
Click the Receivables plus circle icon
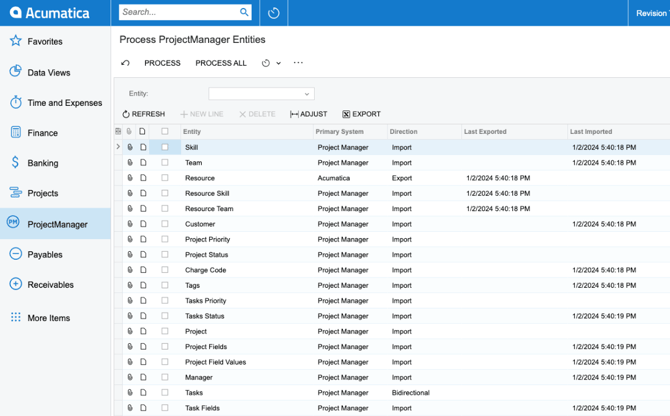click(x=16, y=284)
